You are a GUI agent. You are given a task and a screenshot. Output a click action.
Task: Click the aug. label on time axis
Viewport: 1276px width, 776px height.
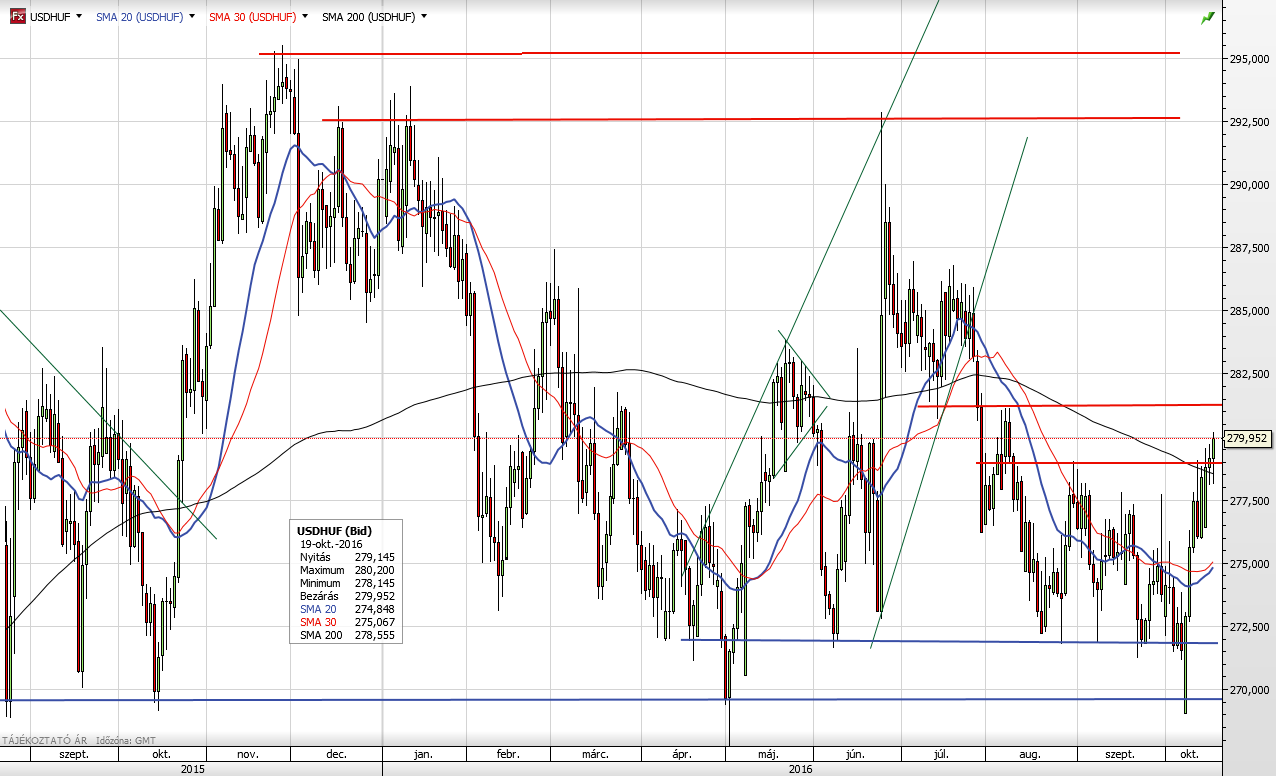tap(1031, 753)
